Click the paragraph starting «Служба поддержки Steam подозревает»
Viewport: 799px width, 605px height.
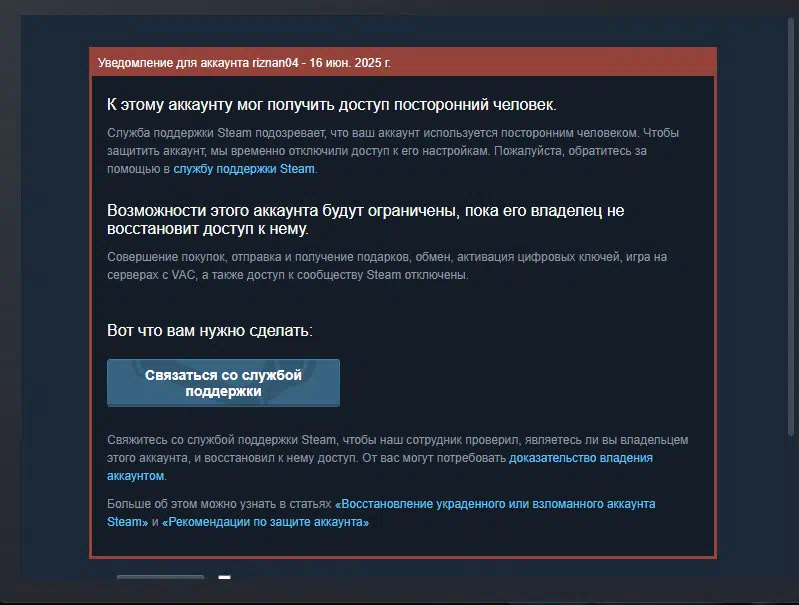pos(393,151)
